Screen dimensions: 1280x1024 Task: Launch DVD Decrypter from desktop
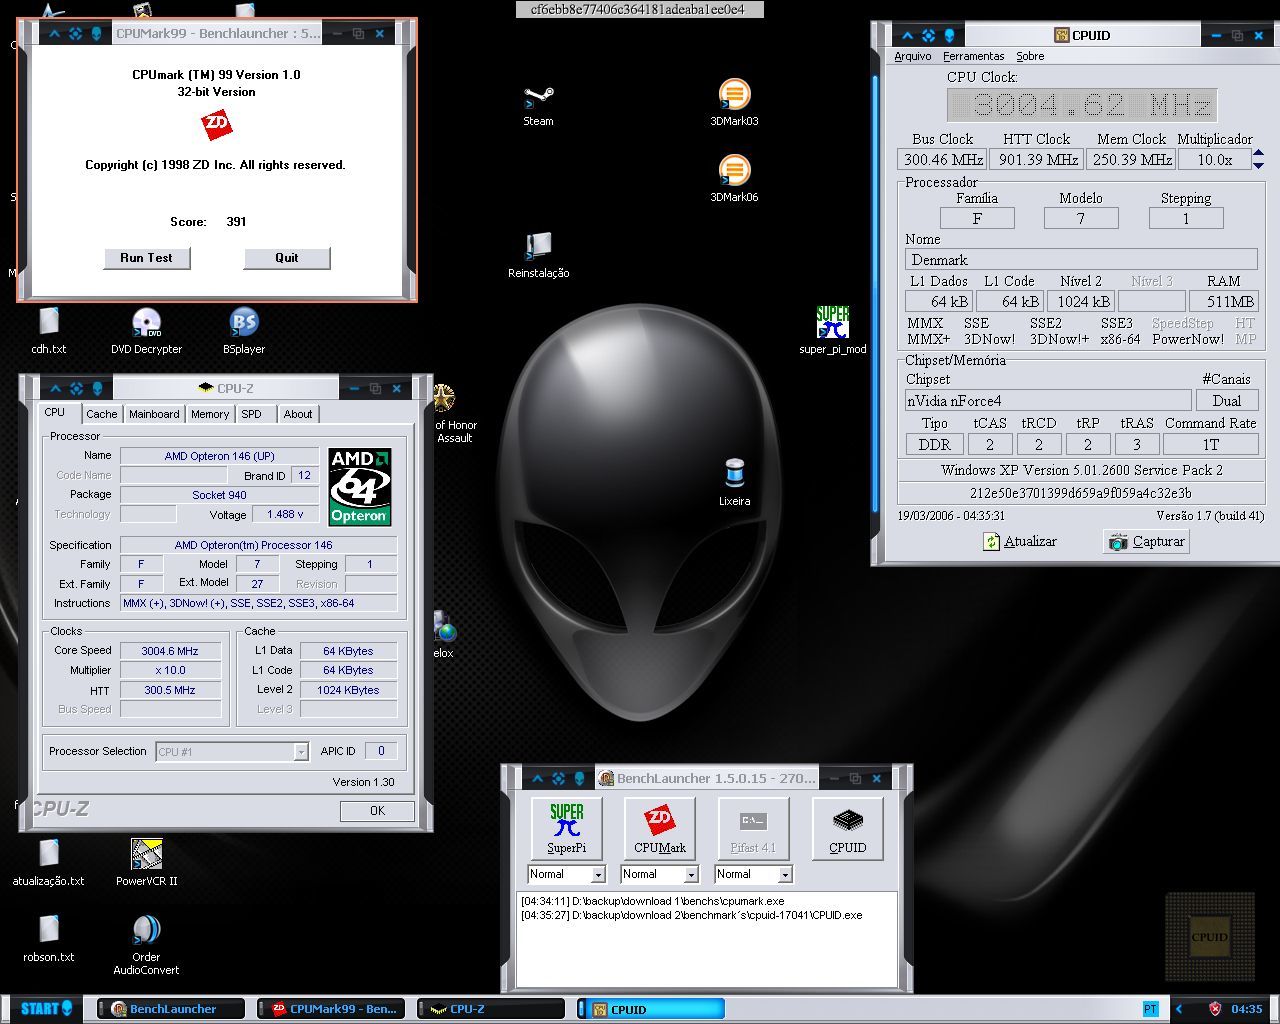coord(146,331)
